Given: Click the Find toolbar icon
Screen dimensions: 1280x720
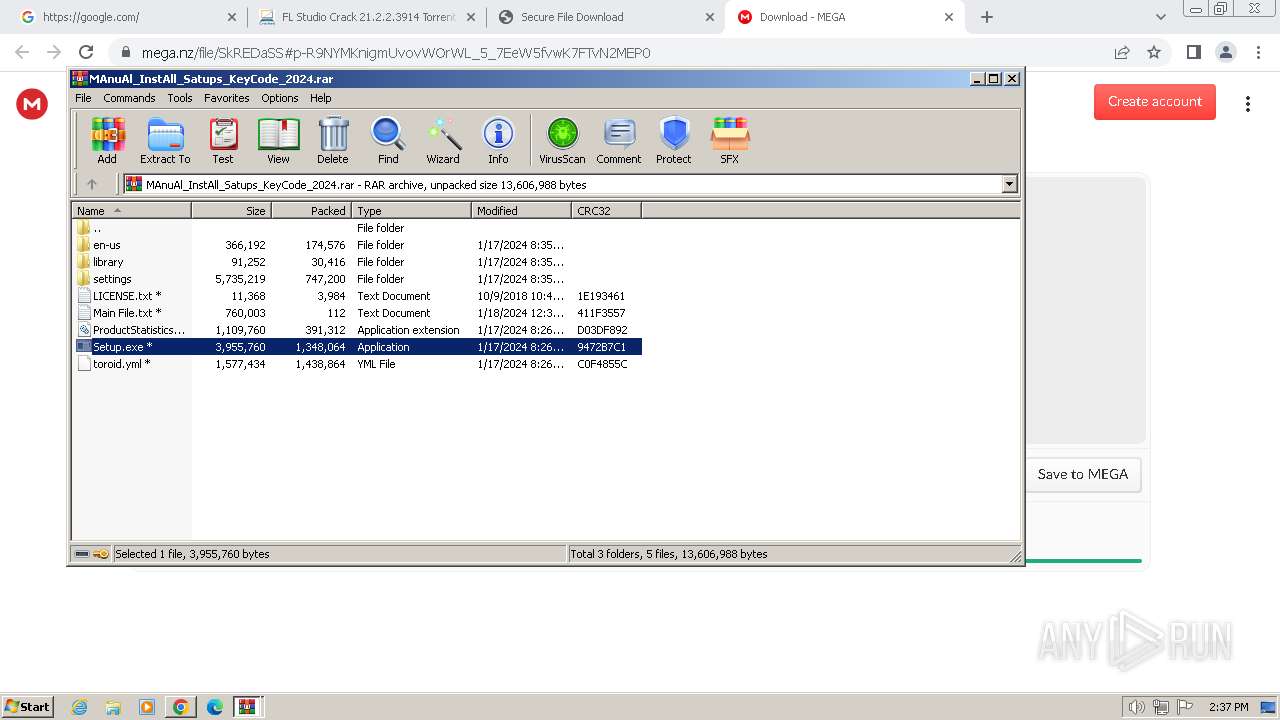Looking at the screenshot, I should [388, 140].
